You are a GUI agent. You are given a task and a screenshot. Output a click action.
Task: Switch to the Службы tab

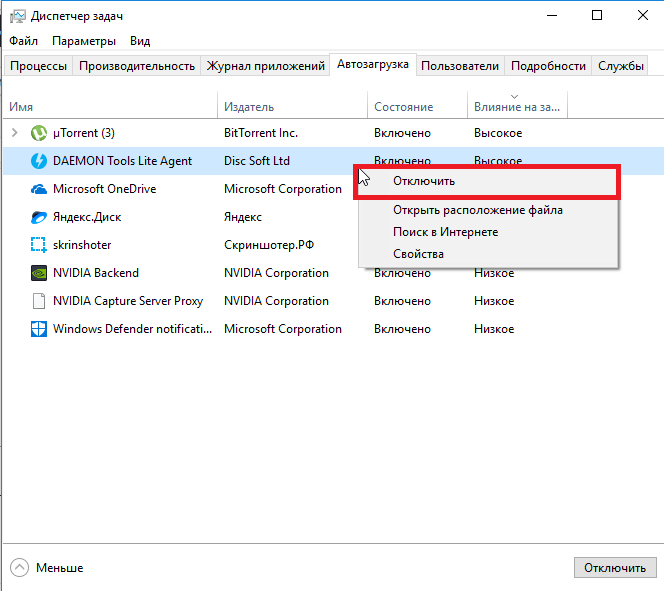[620, 66]
